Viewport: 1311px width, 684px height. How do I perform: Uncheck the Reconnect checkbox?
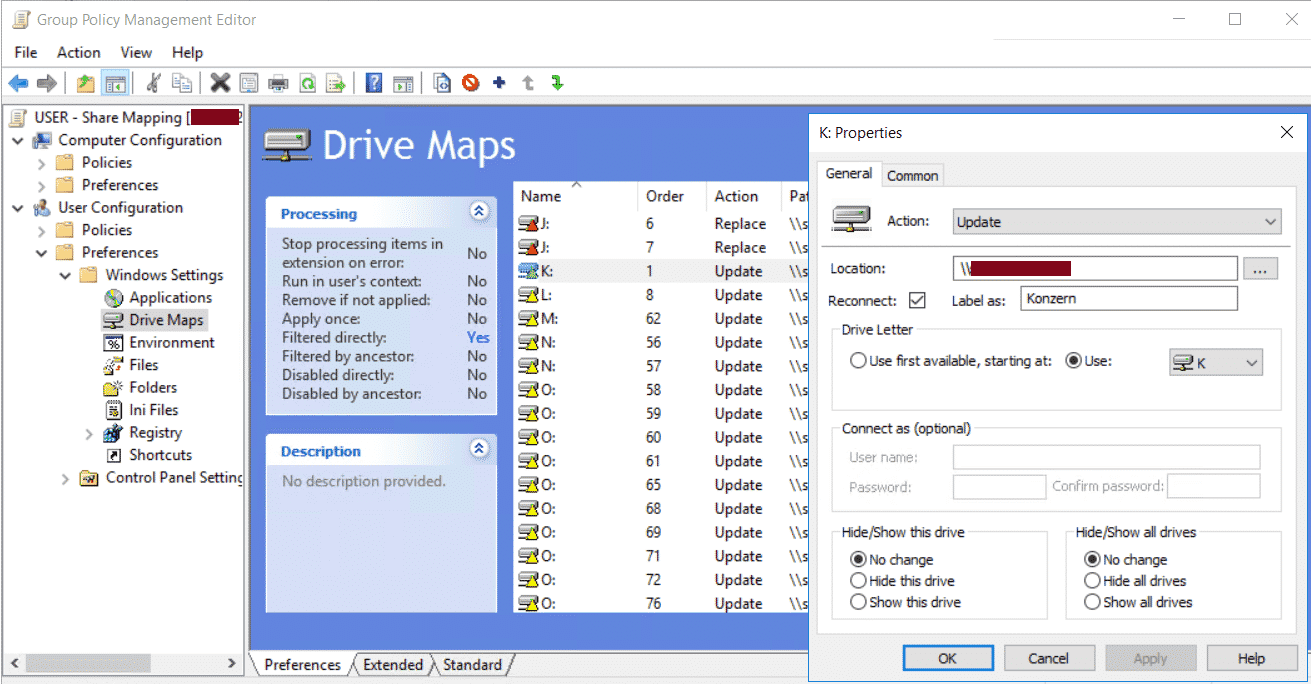click(917, 300)
